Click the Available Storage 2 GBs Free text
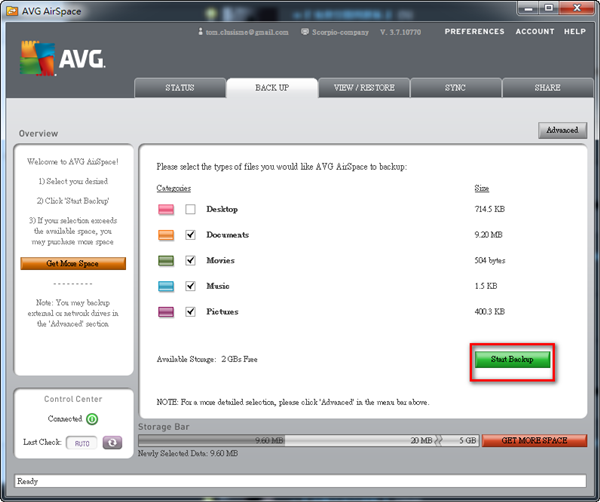Image resolution: width=600 pixels, height=502 pixels. pyautogui.click(x=207, y=359)
